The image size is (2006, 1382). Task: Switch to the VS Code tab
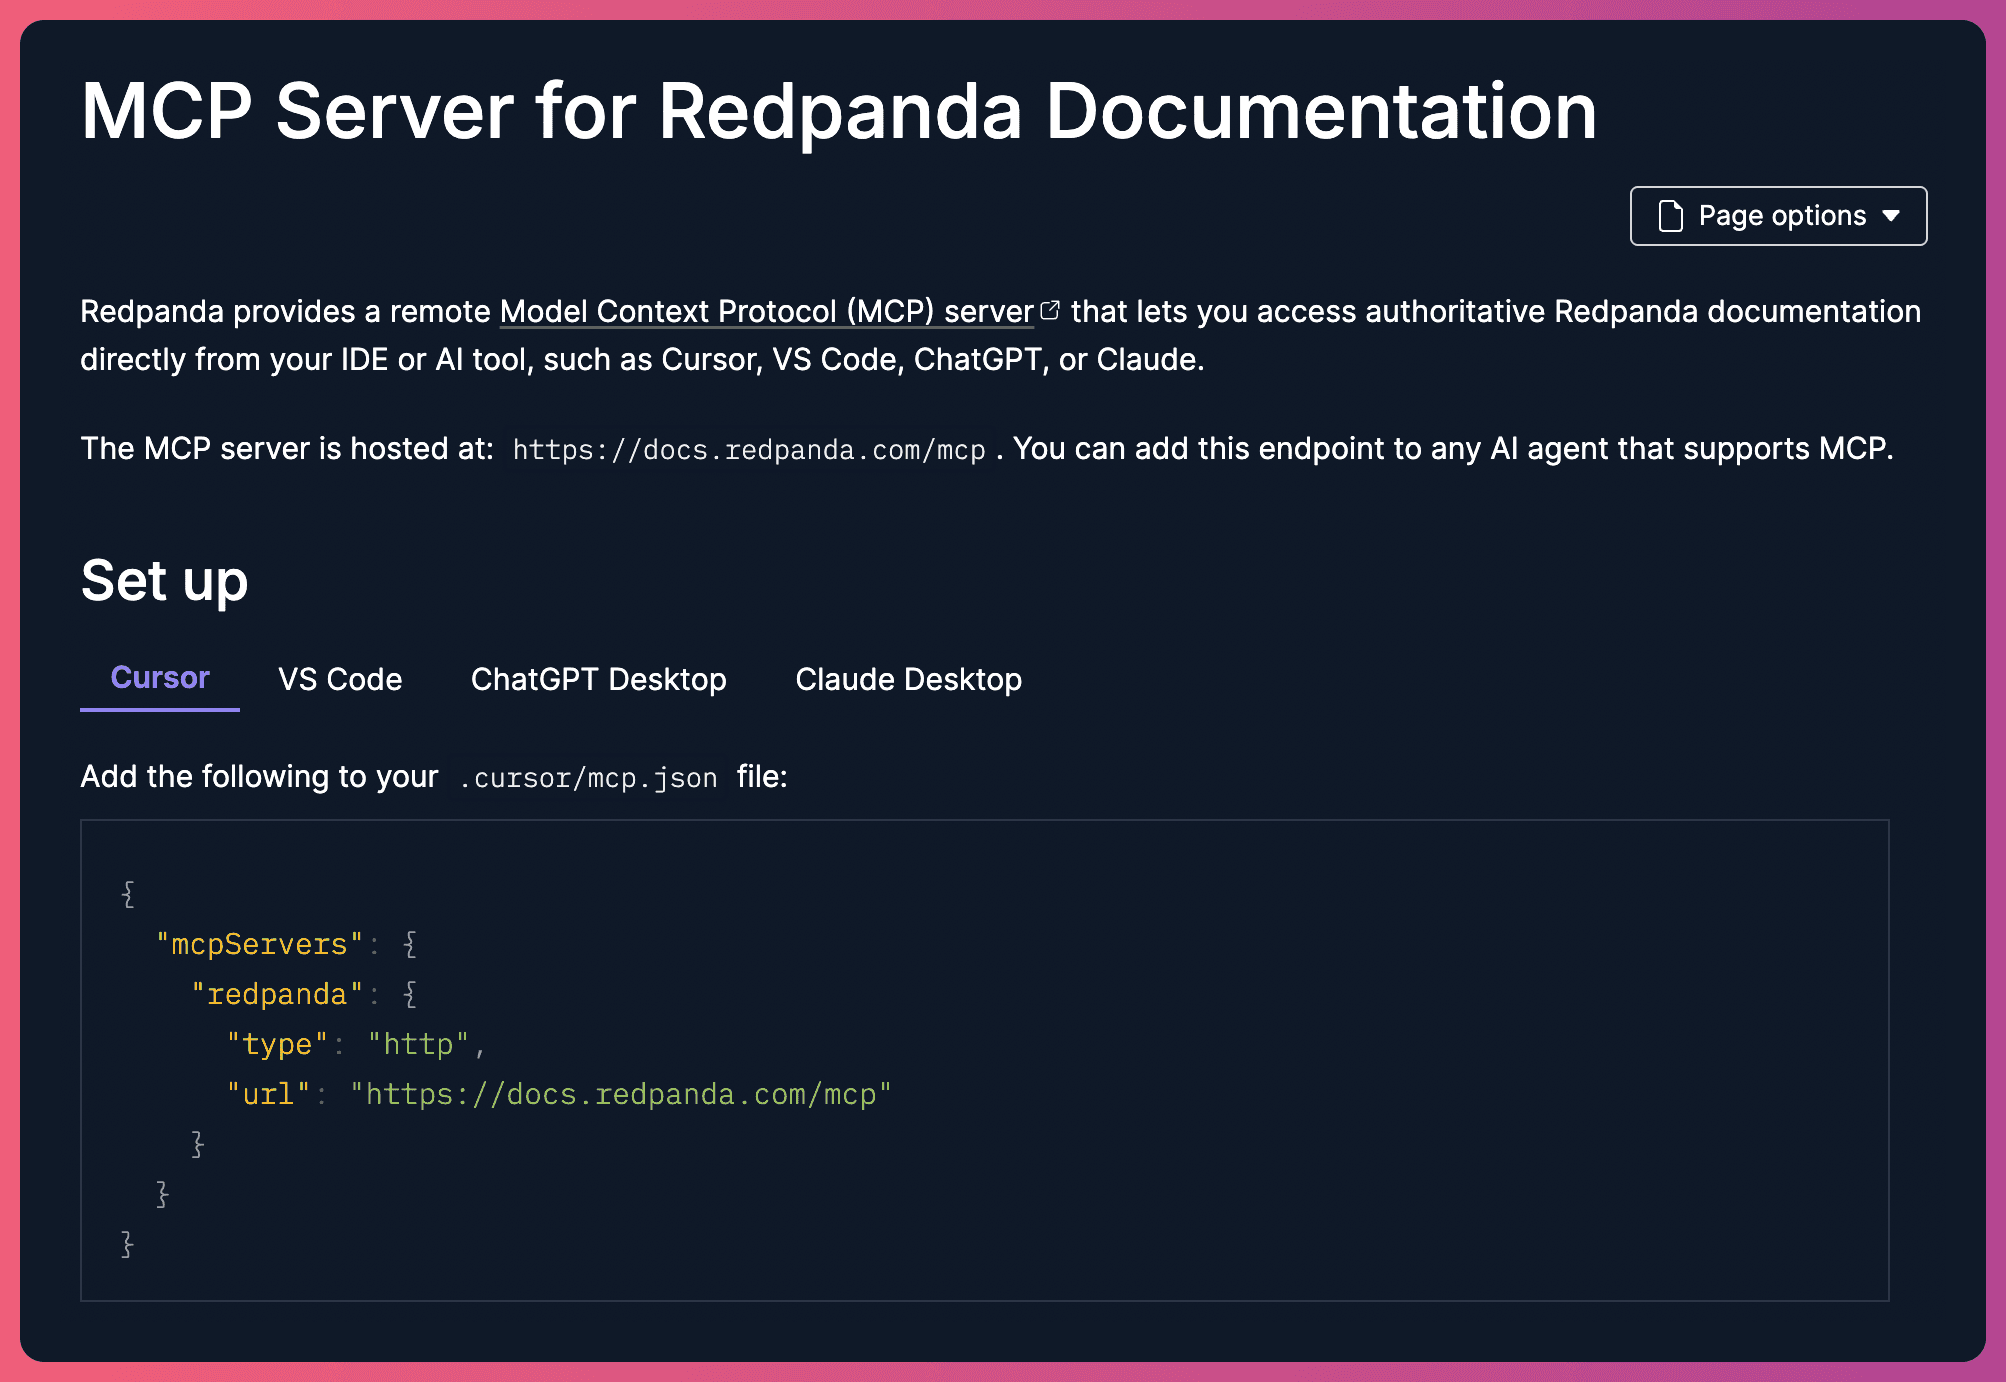coord(340,680)
